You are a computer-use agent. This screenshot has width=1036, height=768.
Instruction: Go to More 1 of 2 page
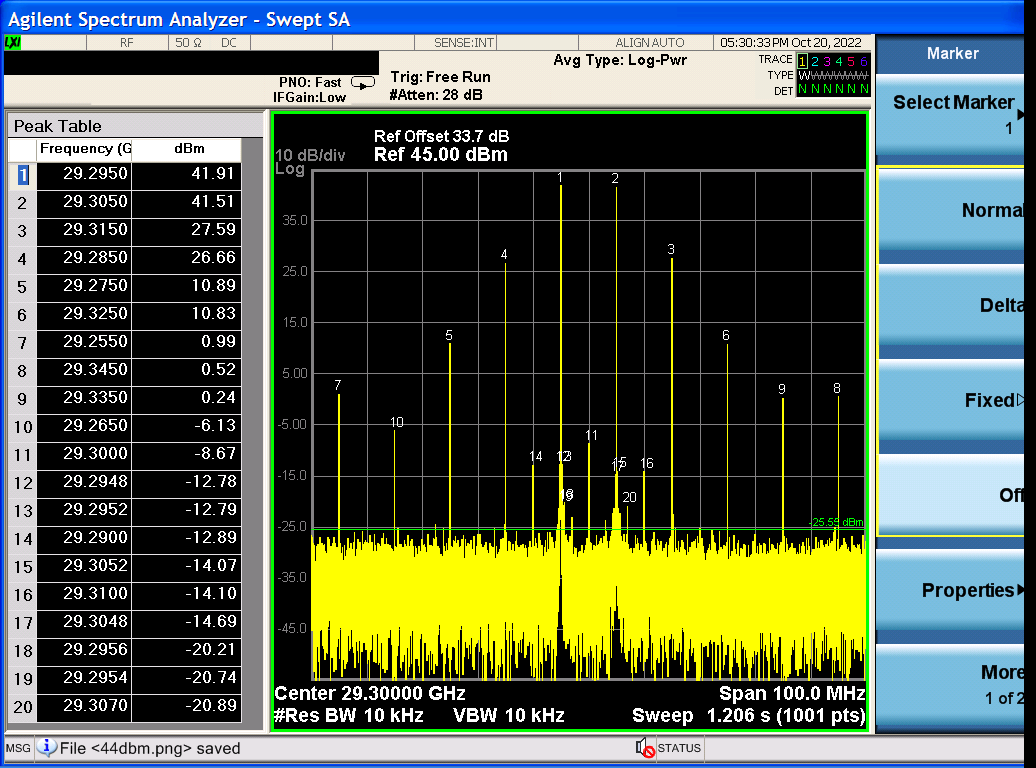[950, 685]
